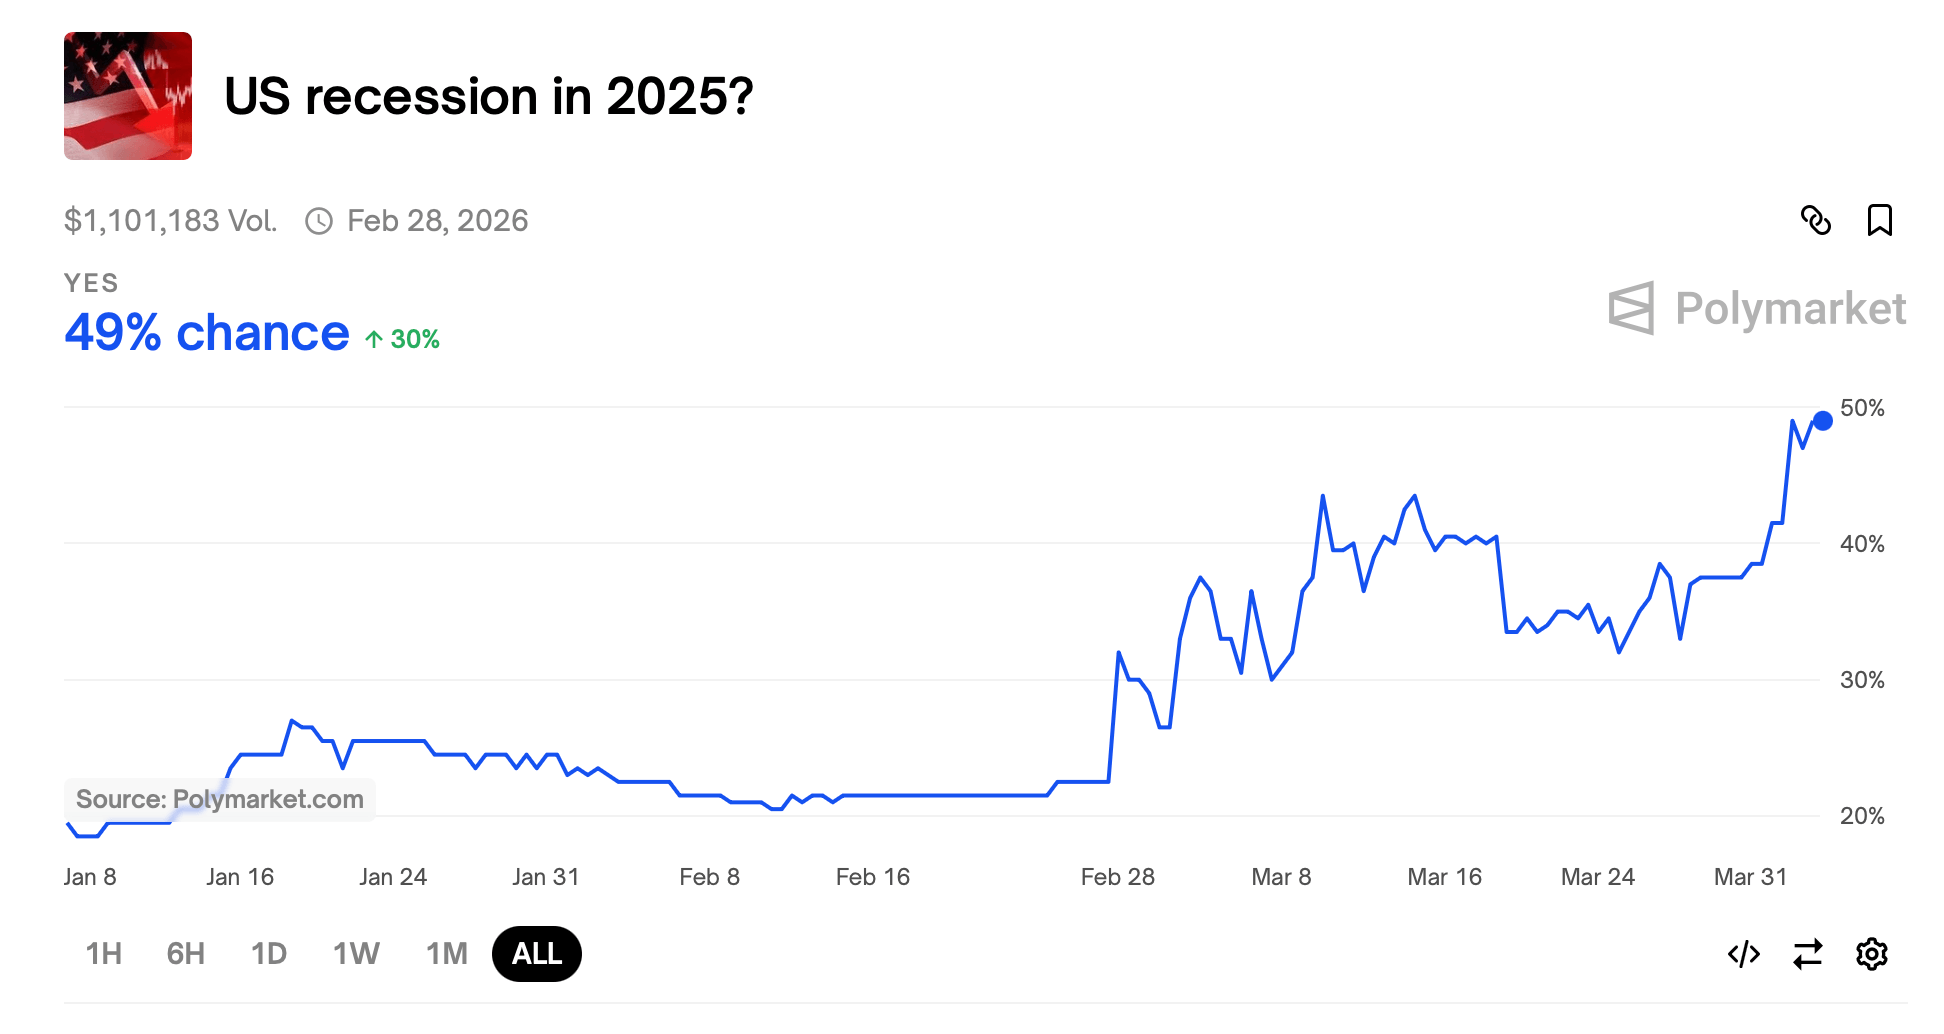Click the 'US recession in 2025?' title
The width and height of the screenshot is (1944, 1034).
(x=487, y=96)
